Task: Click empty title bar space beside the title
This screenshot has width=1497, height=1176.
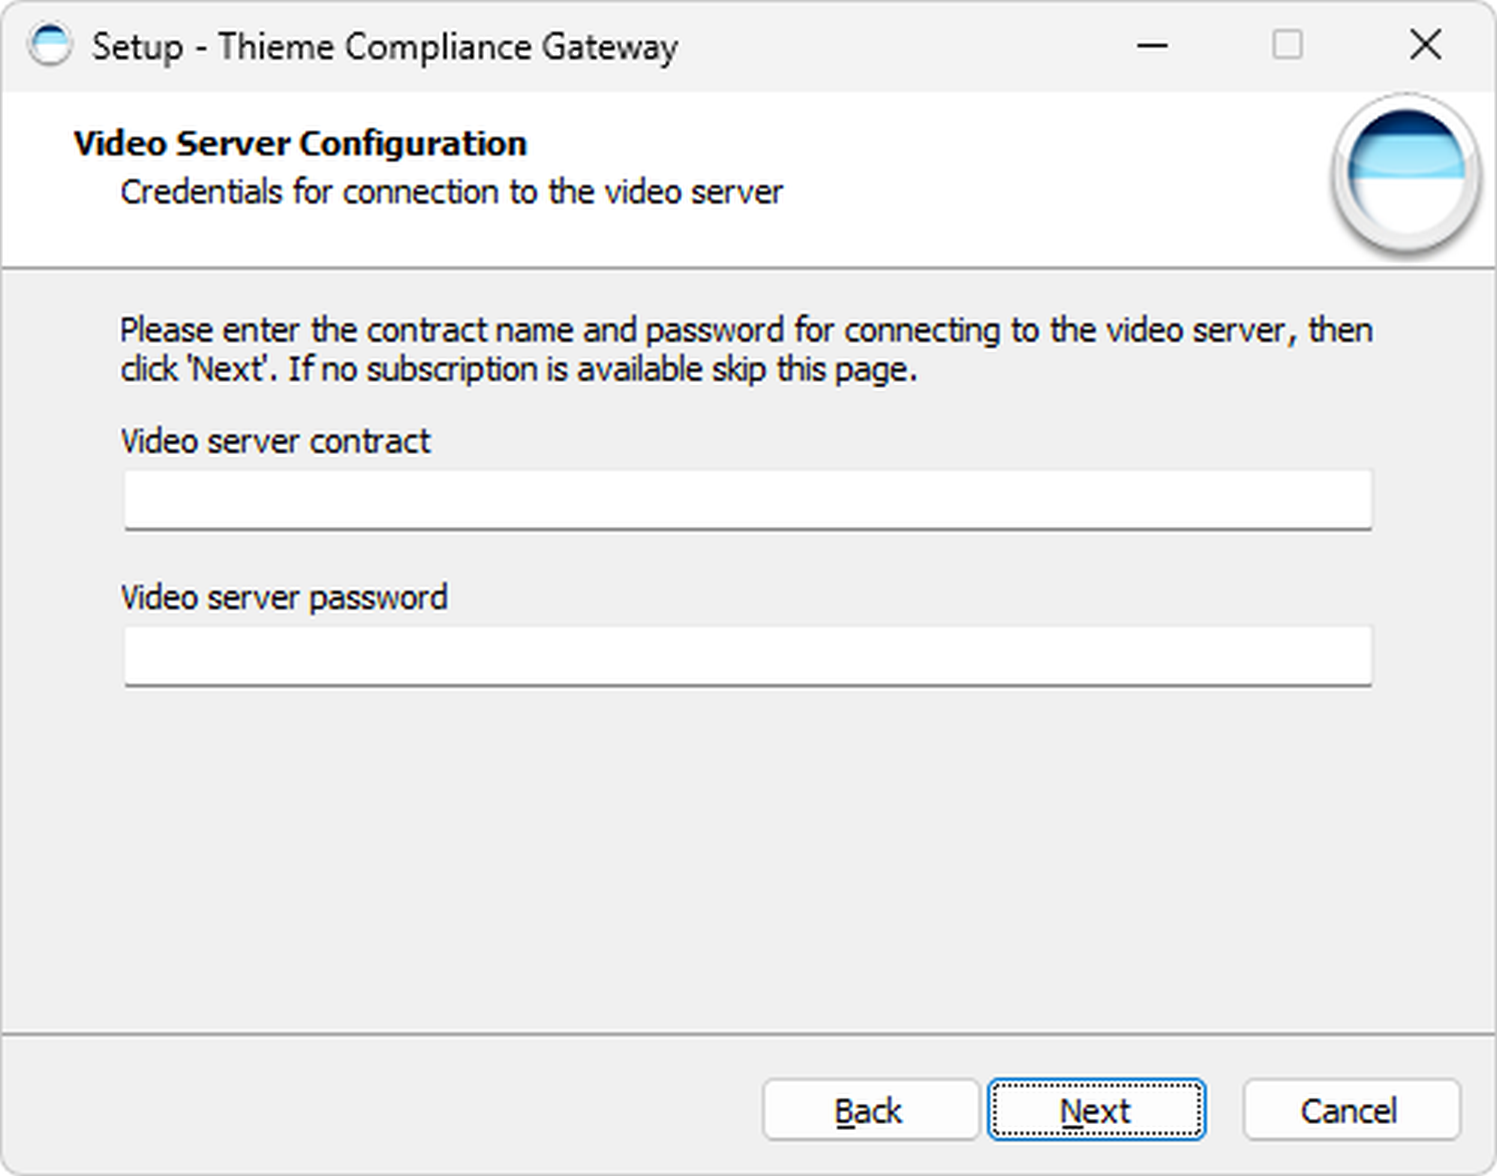Action: click(x=900, y=45)
